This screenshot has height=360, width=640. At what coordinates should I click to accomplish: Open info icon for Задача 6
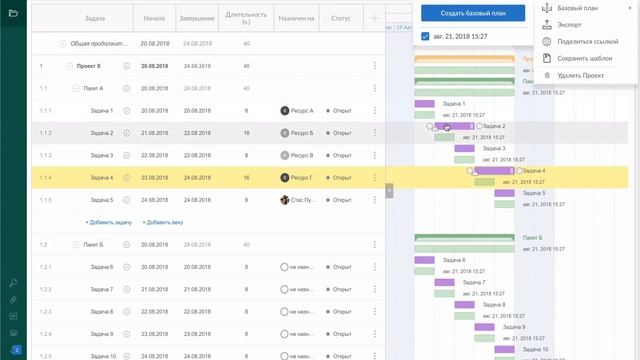pyautogui.click(x=127, y=267)
